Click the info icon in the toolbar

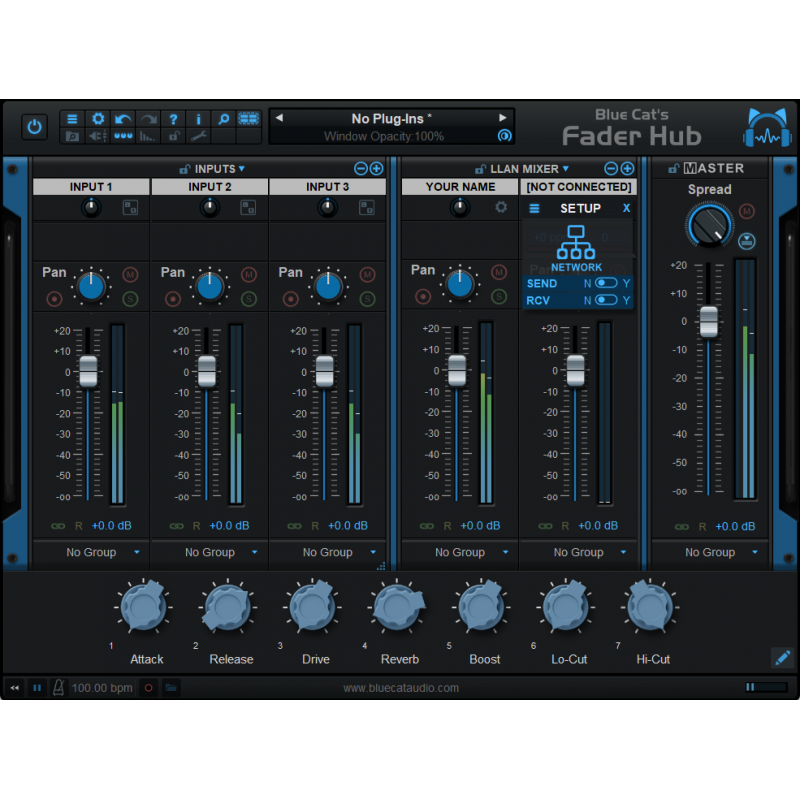198,117
